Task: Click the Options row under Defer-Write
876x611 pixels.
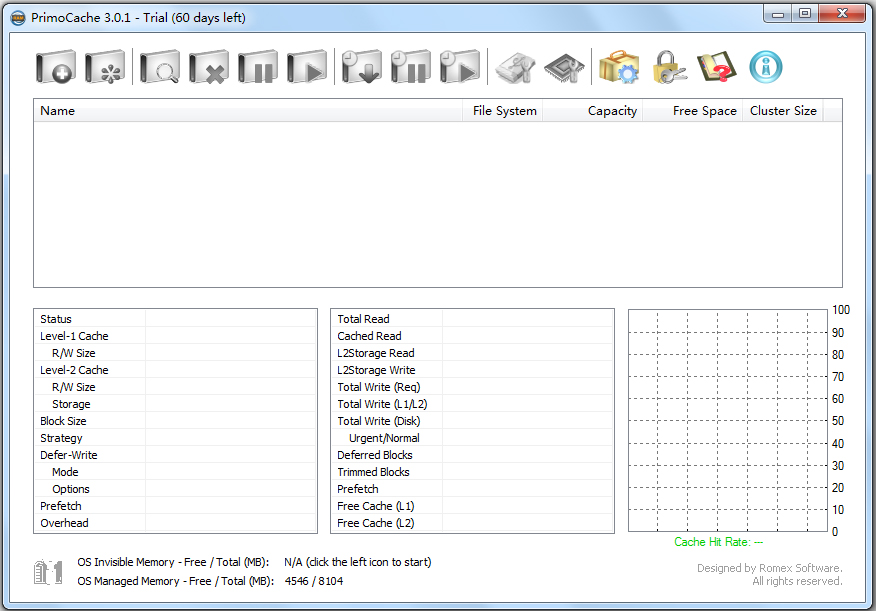Action: click(175, 489)
